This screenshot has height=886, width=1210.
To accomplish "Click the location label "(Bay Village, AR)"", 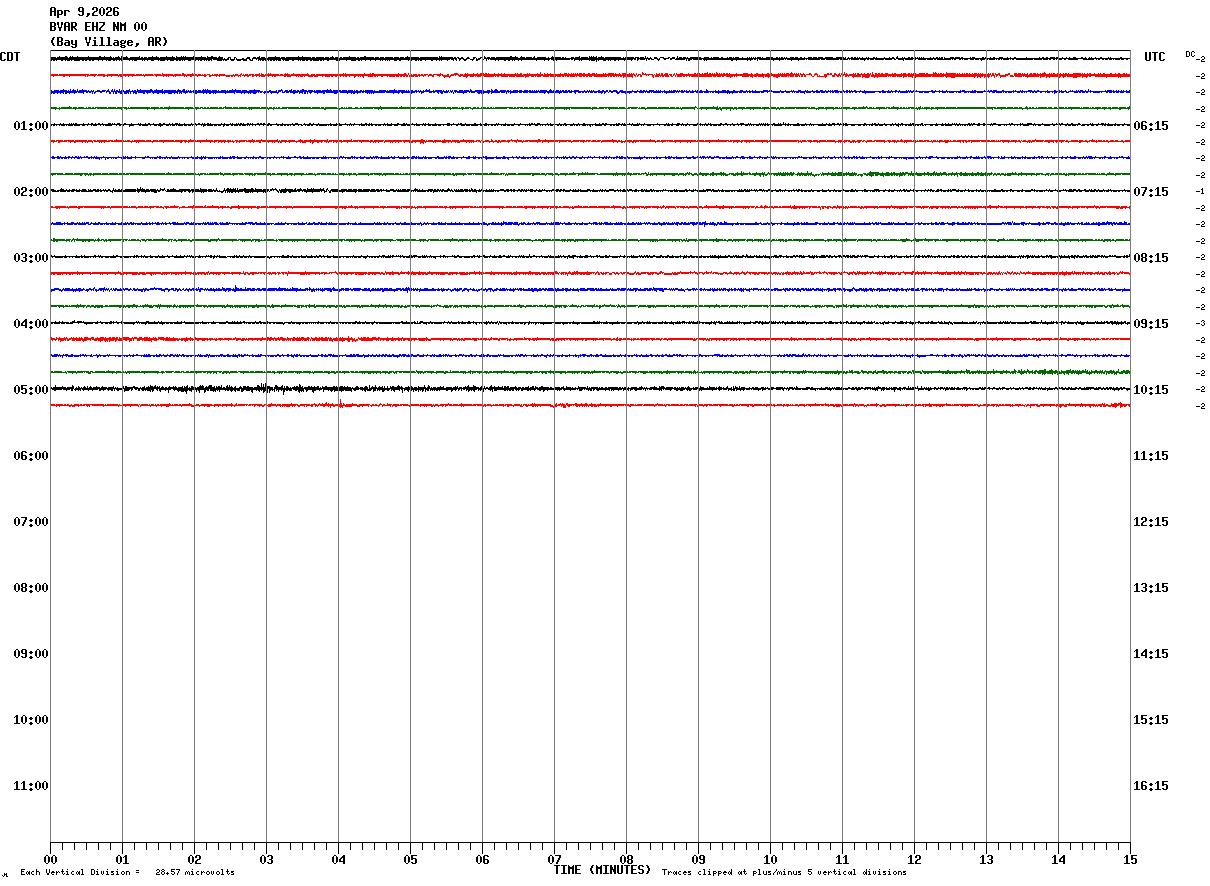I will pos(109,42).
